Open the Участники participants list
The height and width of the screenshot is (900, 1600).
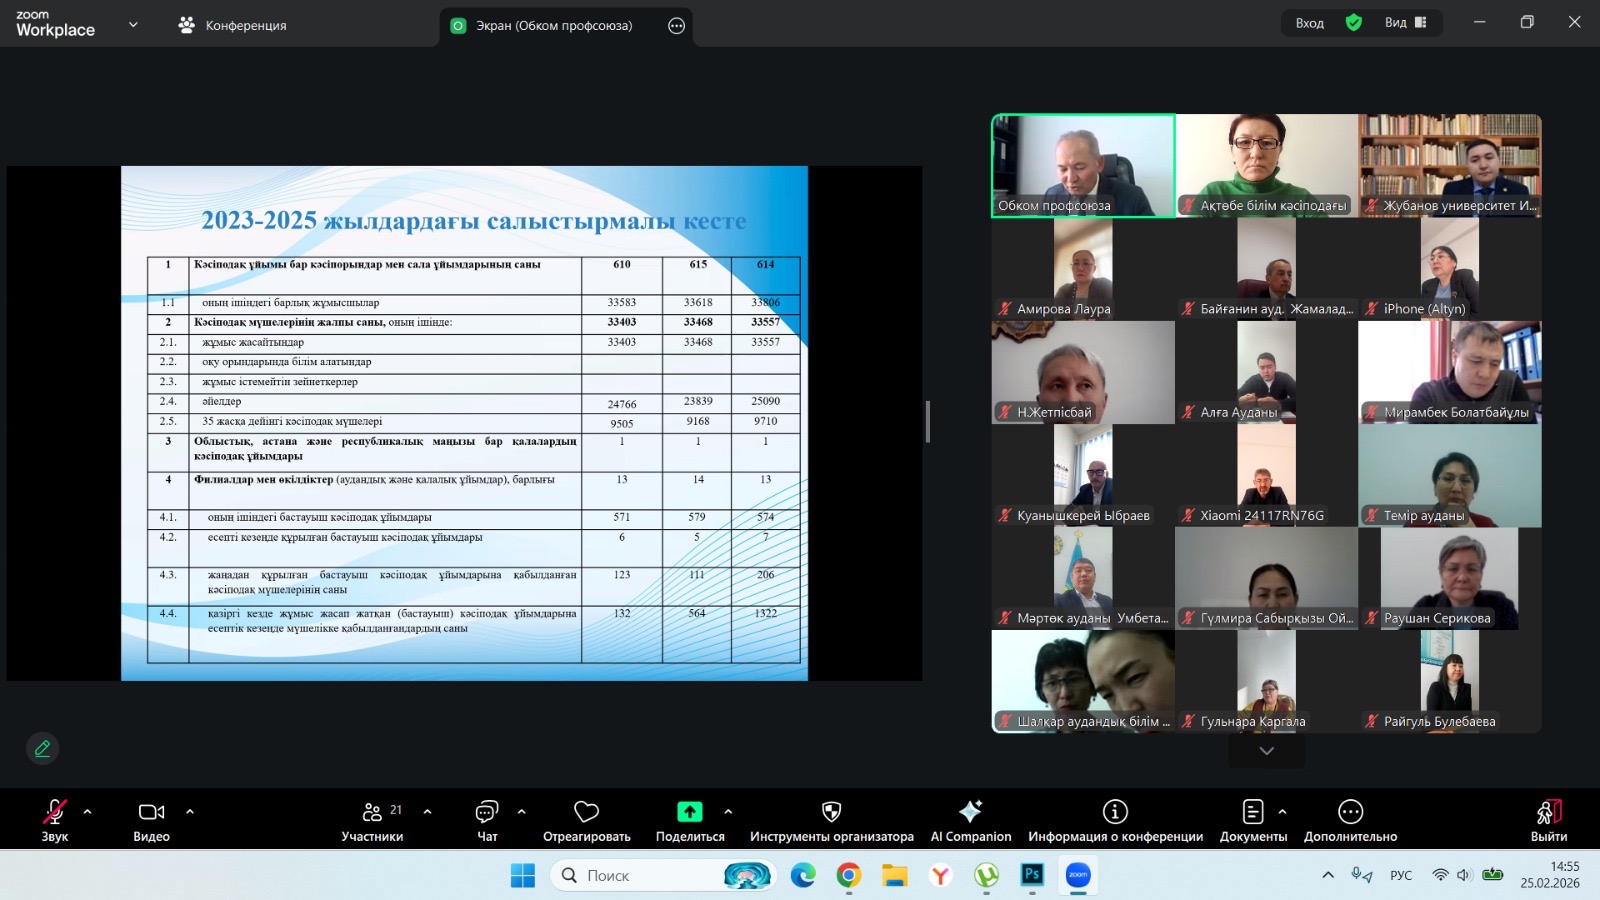pyautogui.click(x=372, y=820)
